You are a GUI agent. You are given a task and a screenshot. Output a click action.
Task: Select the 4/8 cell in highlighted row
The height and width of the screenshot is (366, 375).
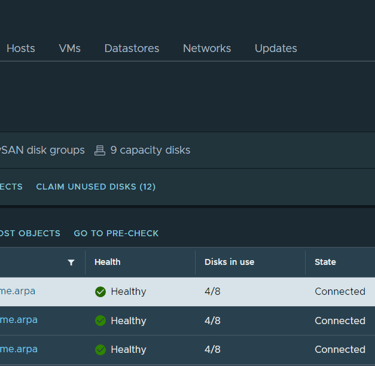212,292
